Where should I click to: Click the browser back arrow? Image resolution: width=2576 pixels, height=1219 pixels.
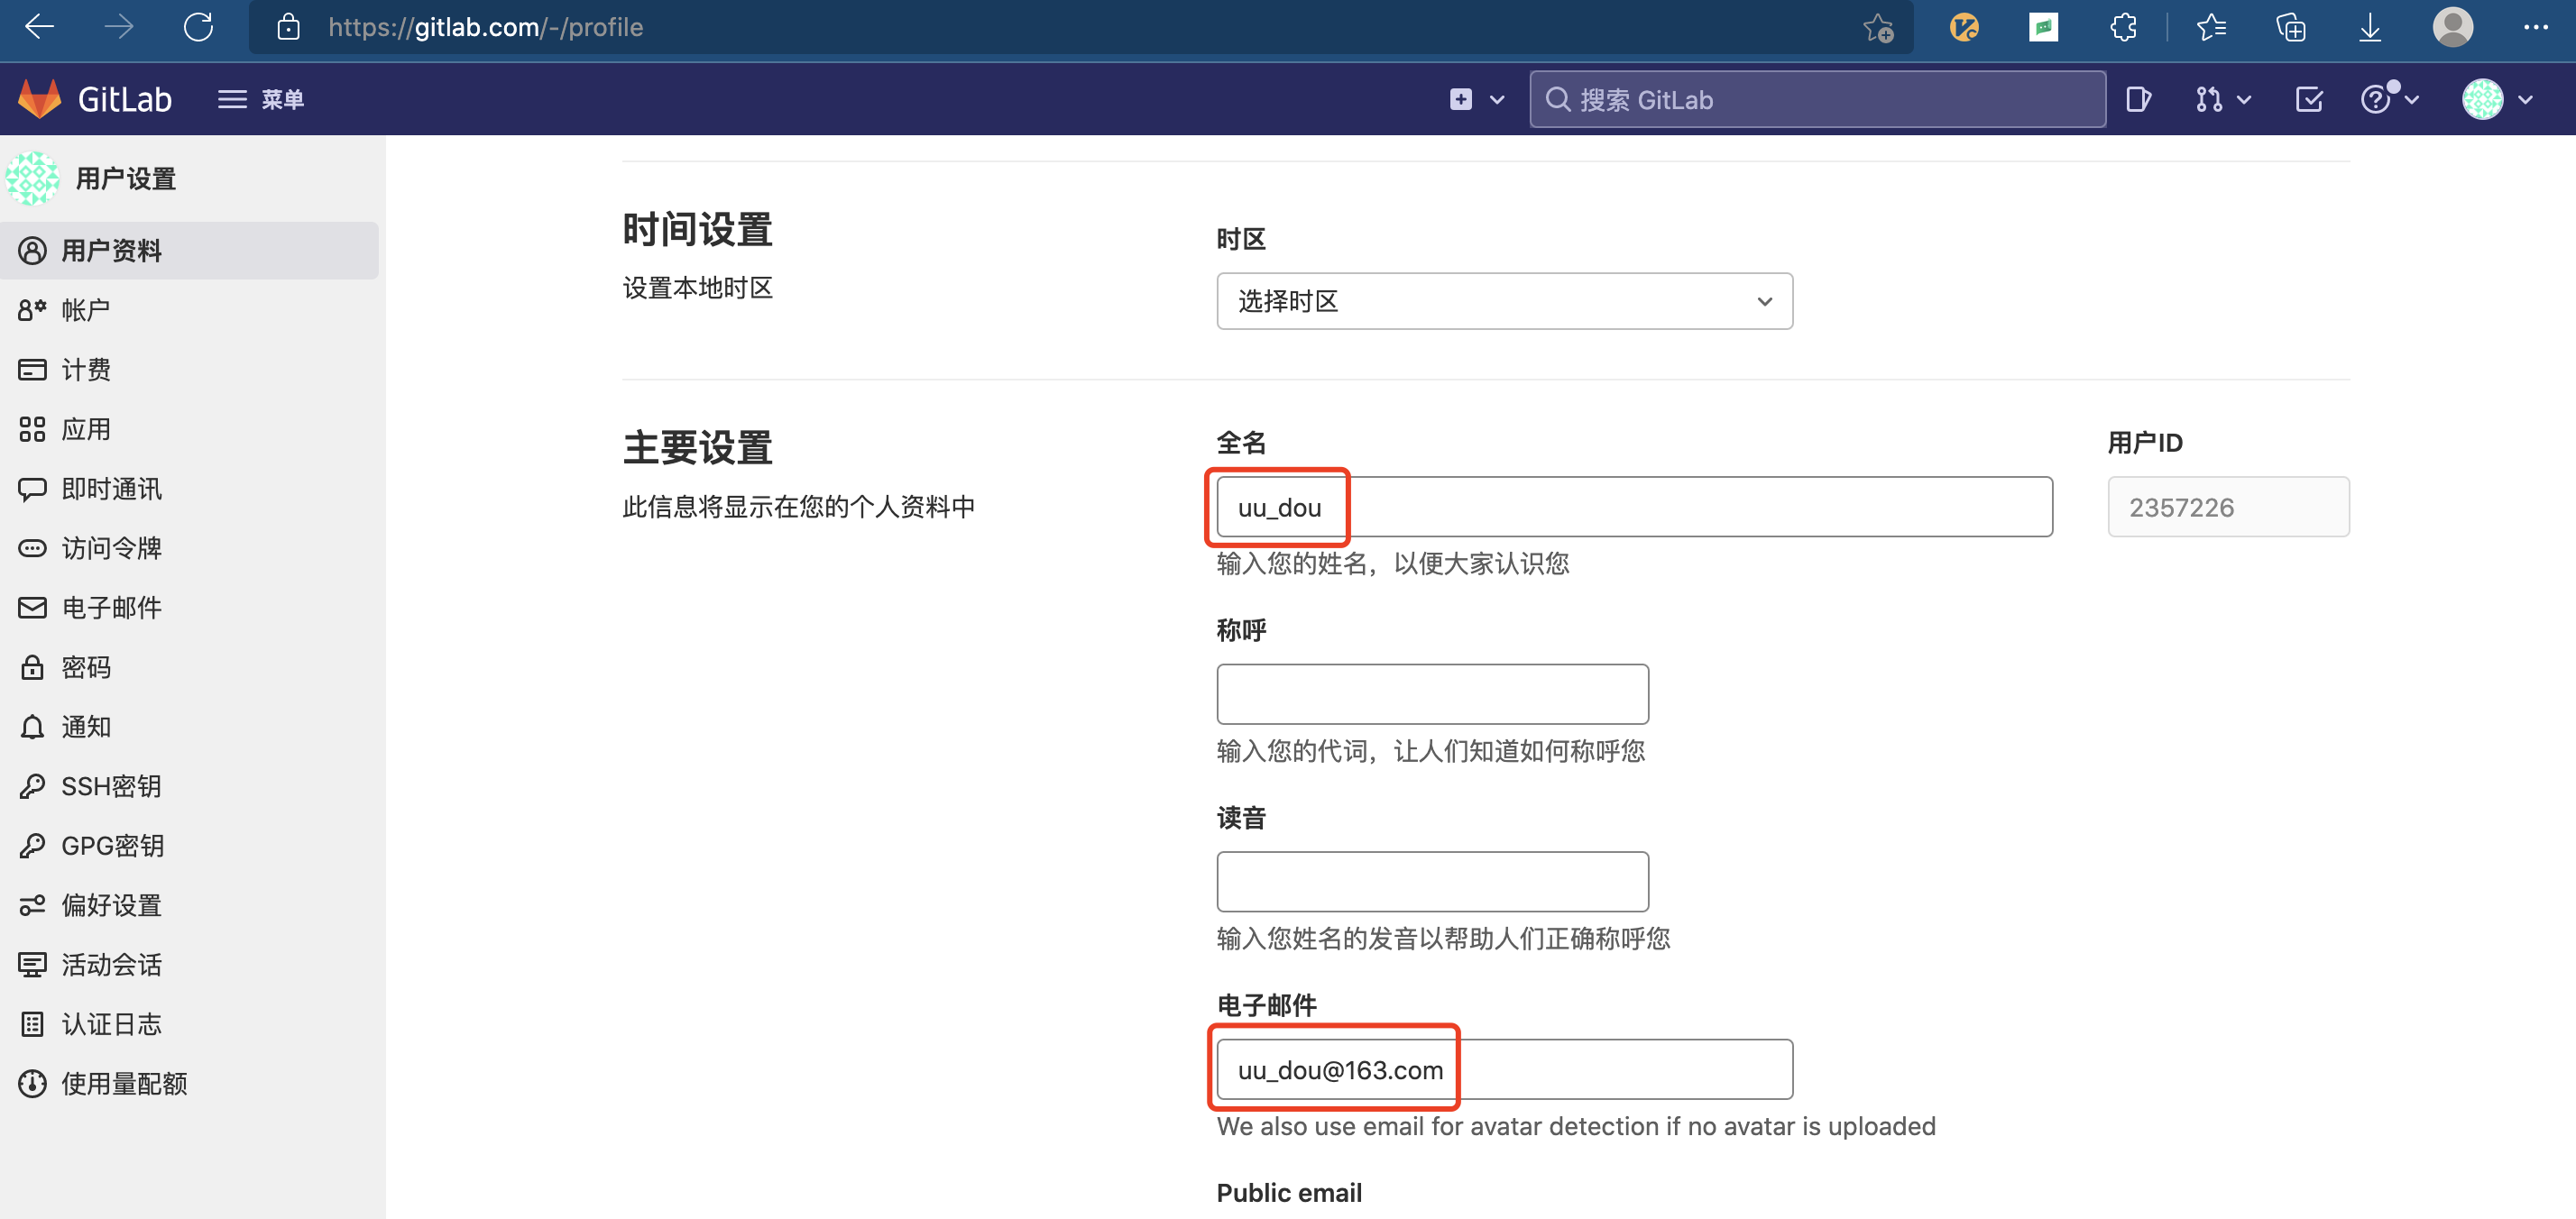pyautogui.click(x=38, y=27)
